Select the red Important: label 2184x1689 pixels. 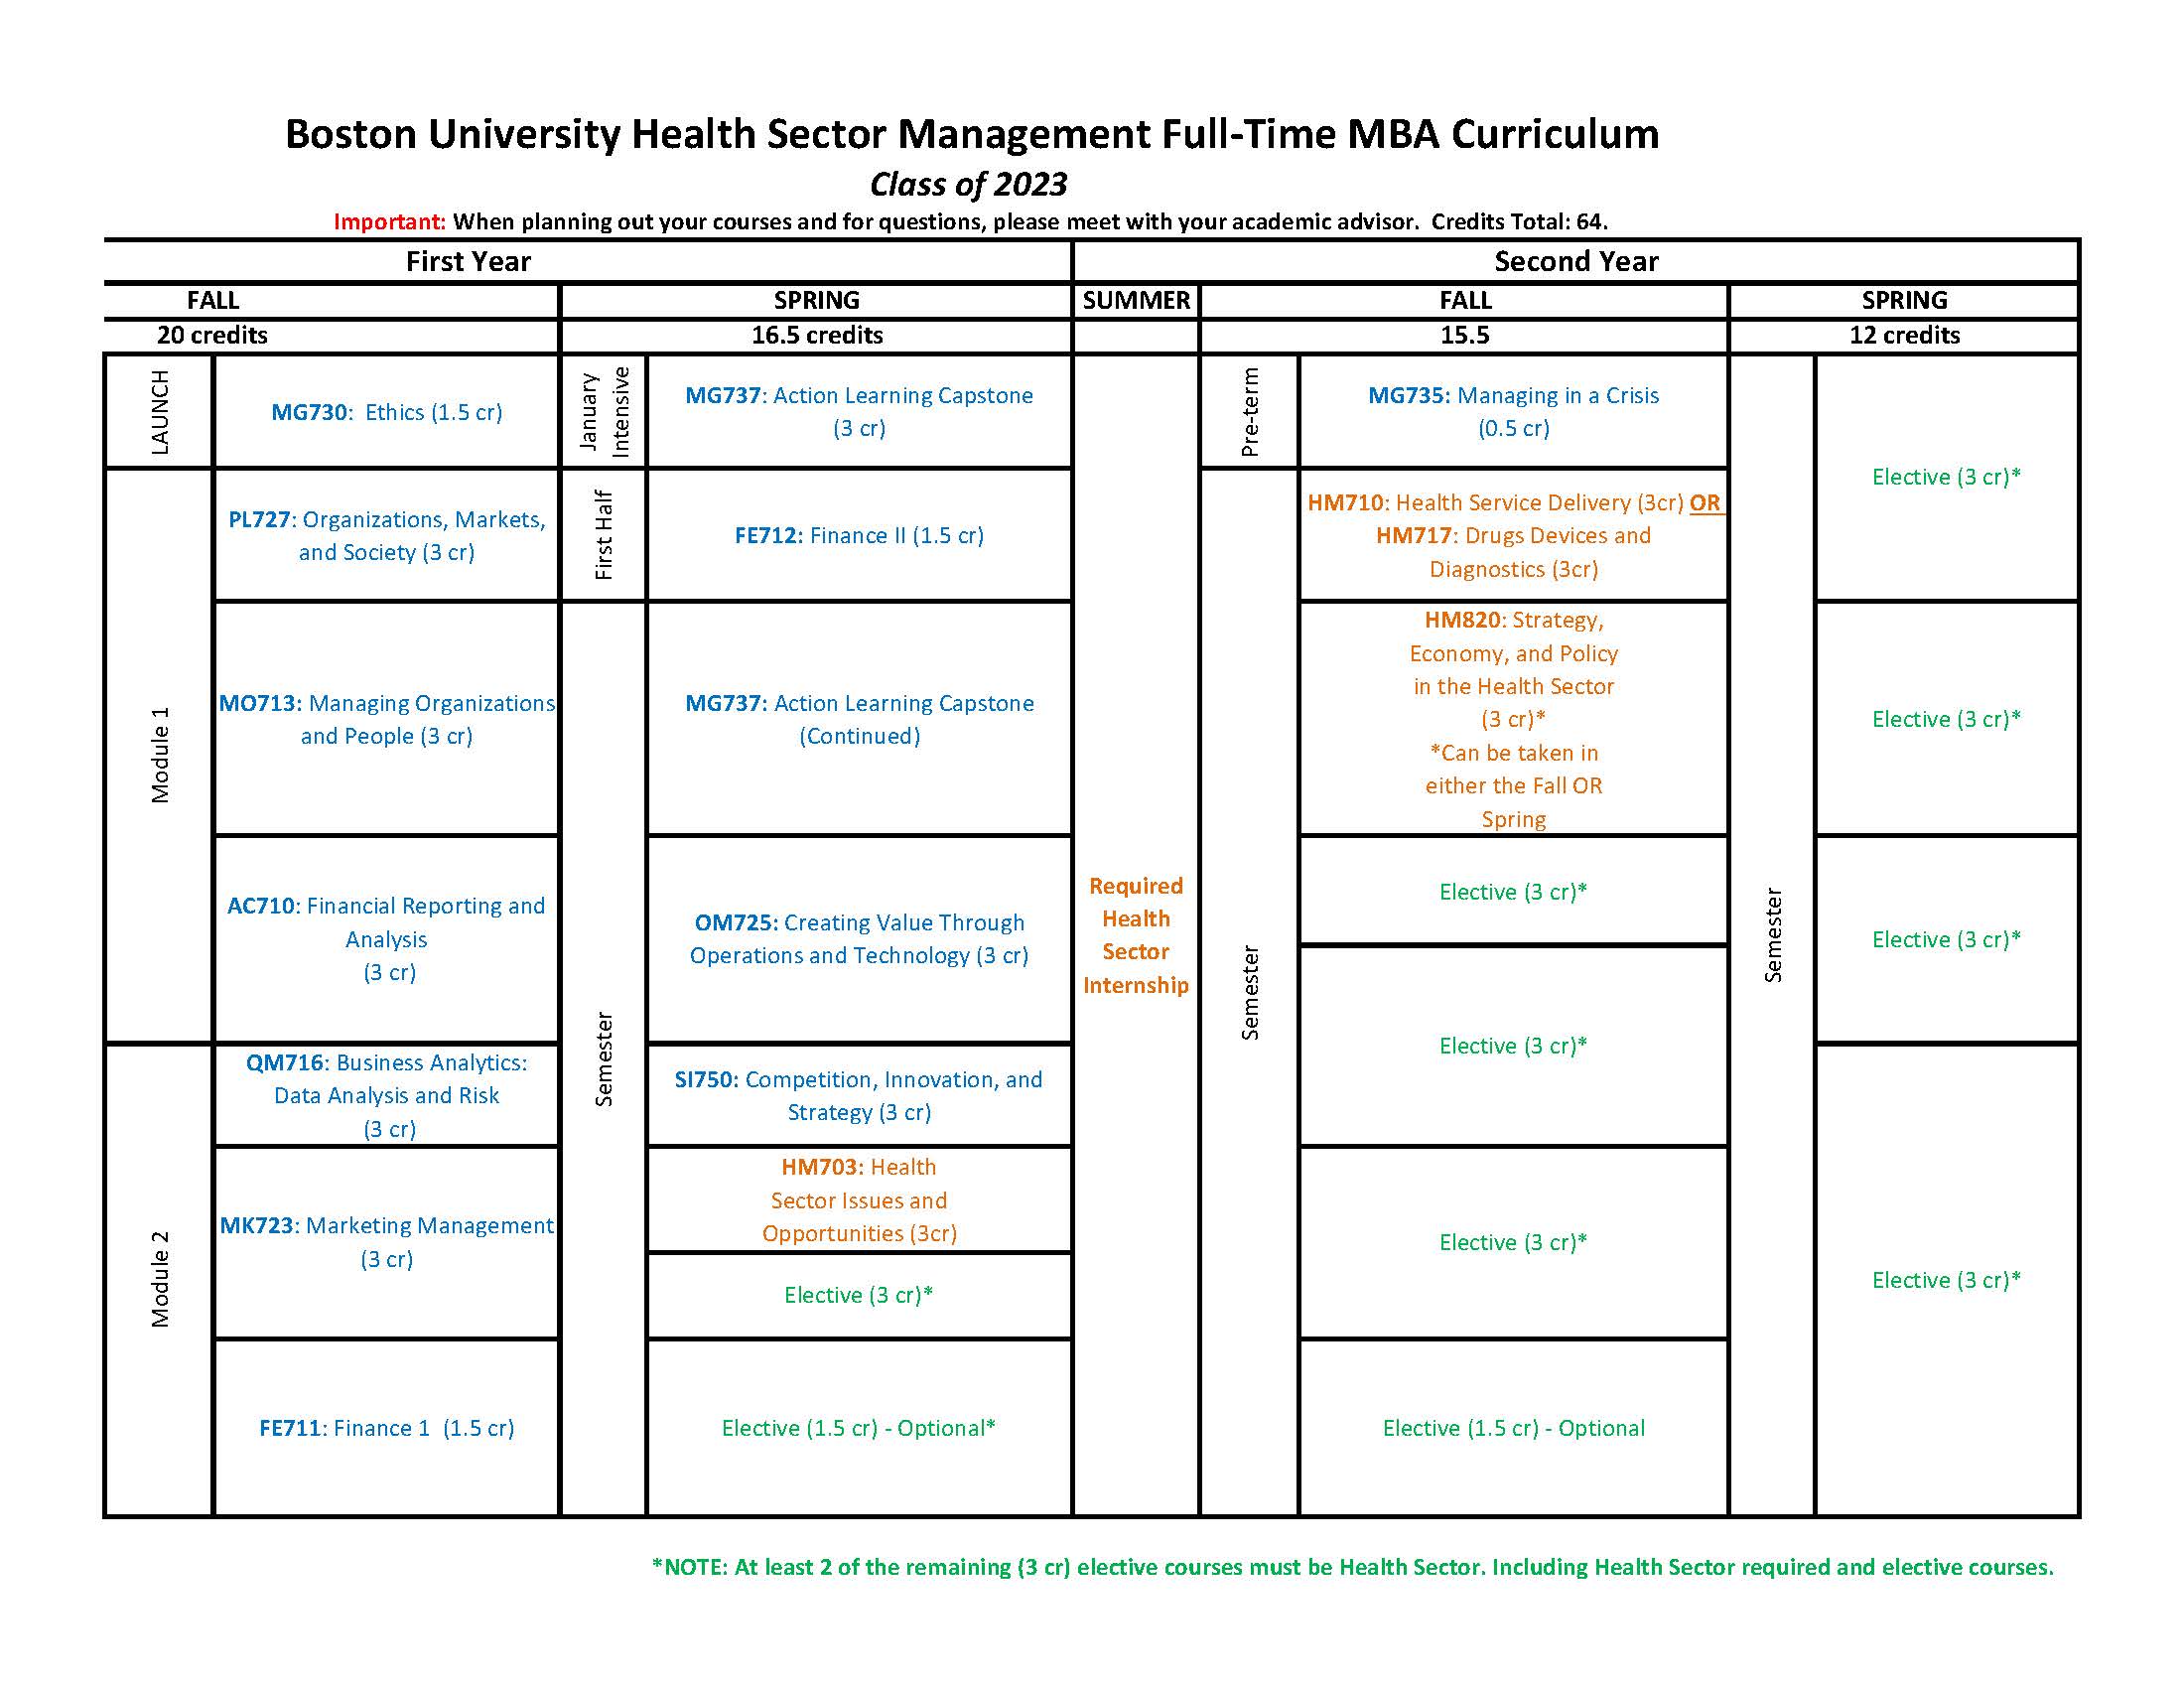(x=389, y=221)
